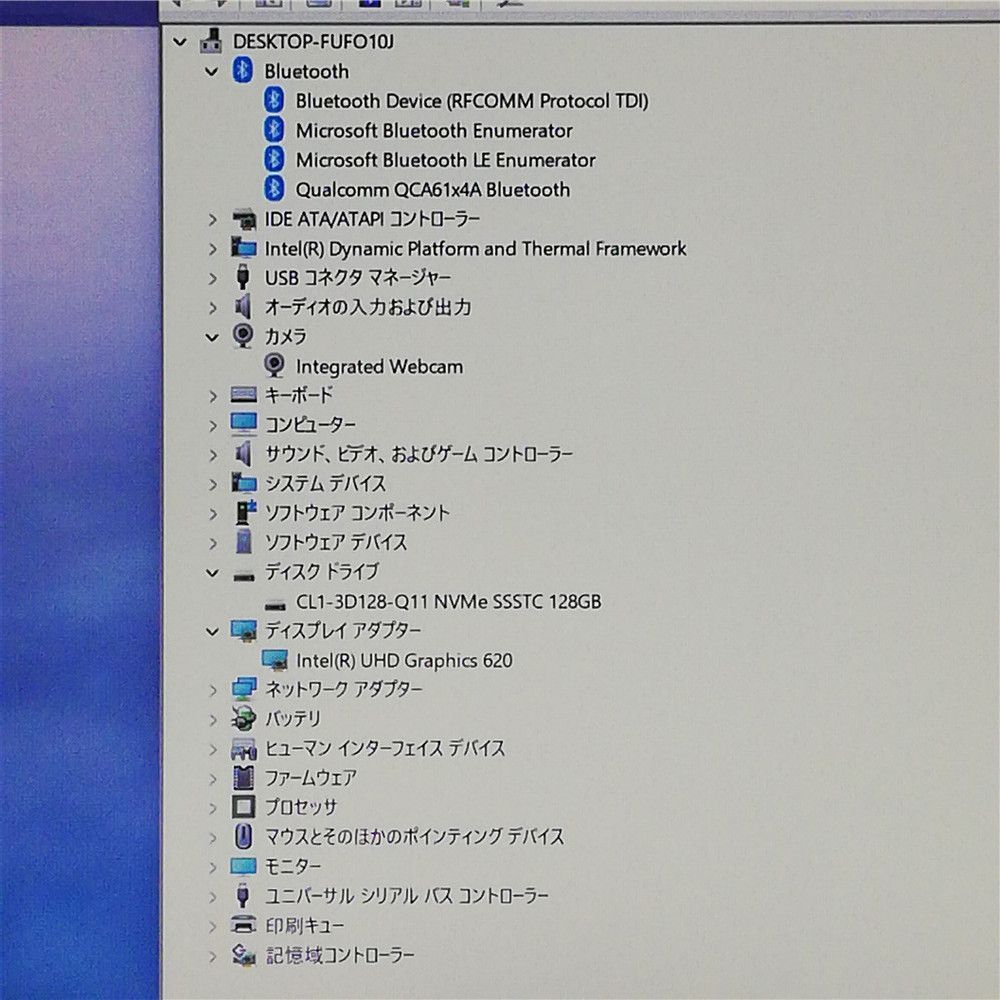Expand ソフトウェア コンポーネント category
The width and height of the screenshot is (1000, 1000).
pyautogui.click(x=213, y=513)
